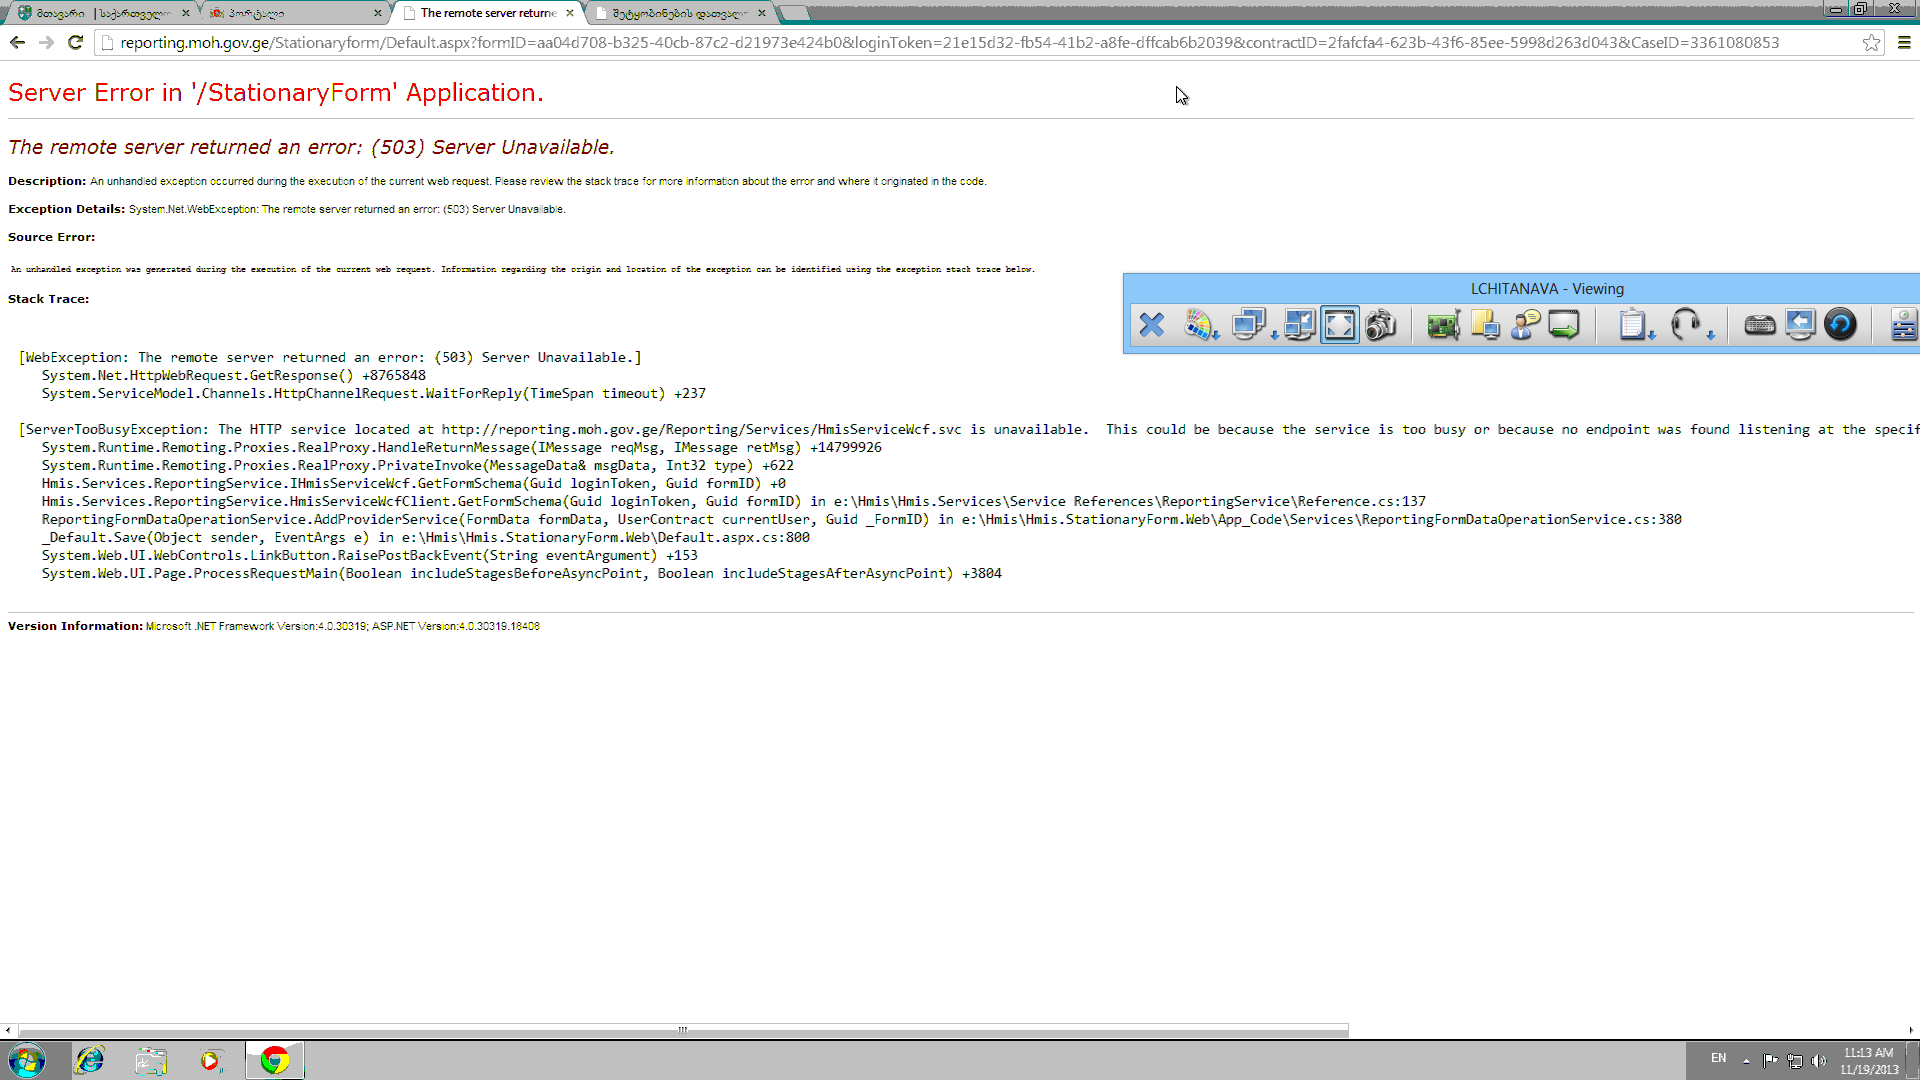
Task: Toggle full screen mode in viewer toolbar
Action: click(1340, 325)
